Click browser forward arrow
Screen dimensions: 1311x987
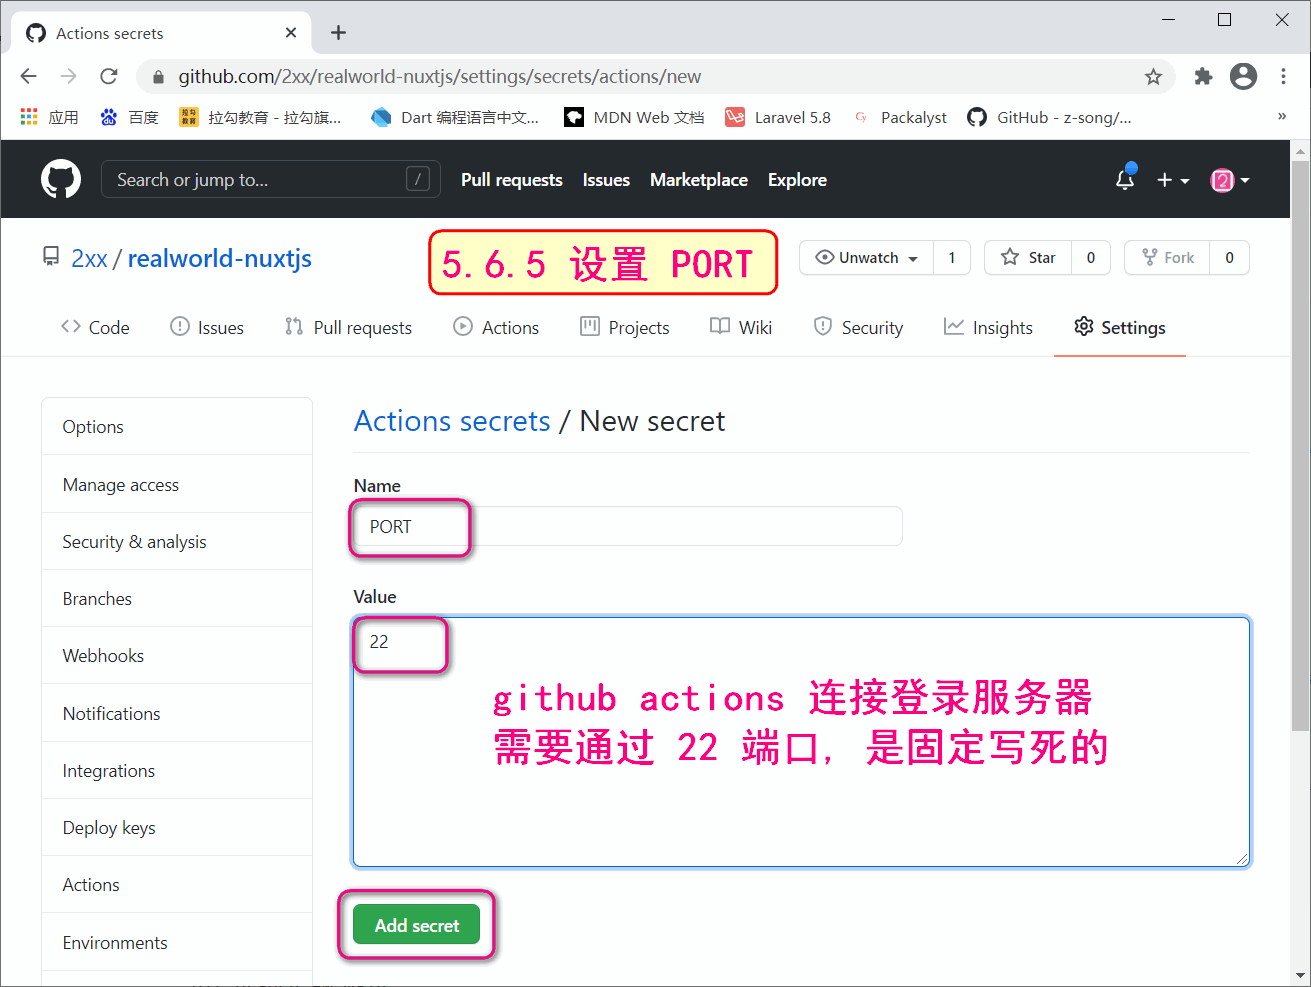[x=68, y=76]
